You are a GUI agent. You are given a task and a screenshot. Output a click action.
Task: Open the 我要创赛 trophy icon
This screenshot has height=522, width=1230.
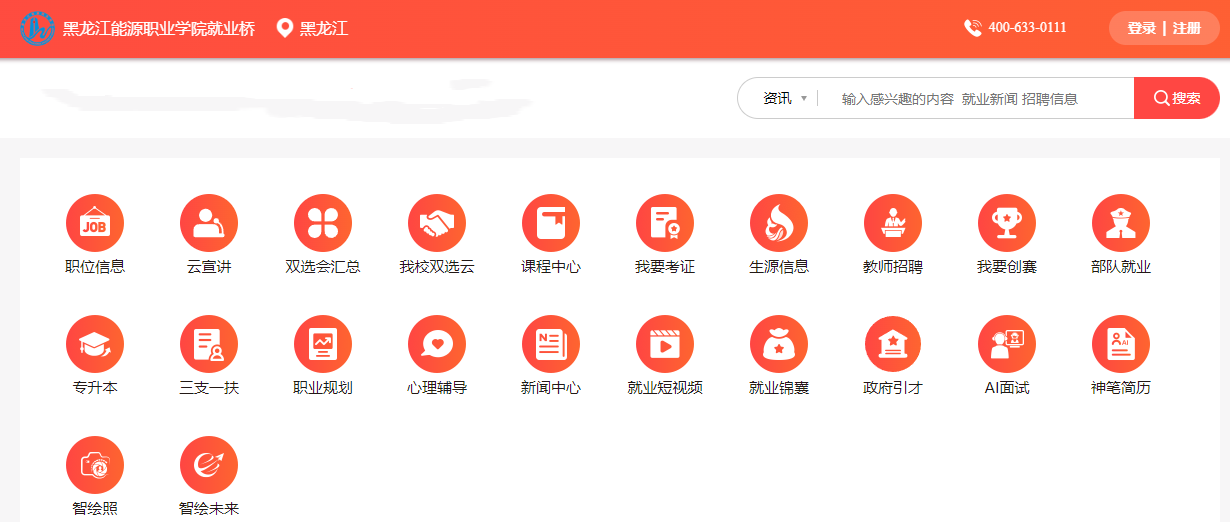pyautogui.click(x=1006, y=224)
